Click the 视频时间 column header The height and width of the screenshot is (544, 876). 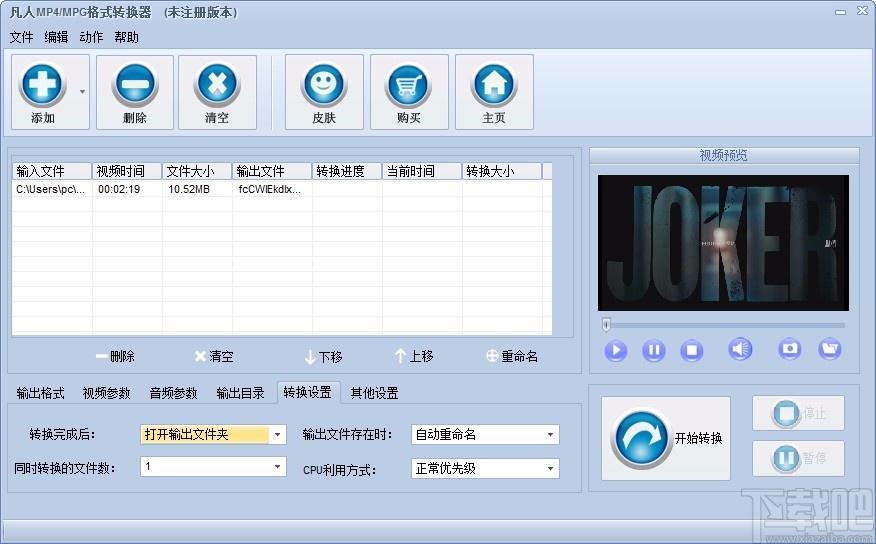127,171
